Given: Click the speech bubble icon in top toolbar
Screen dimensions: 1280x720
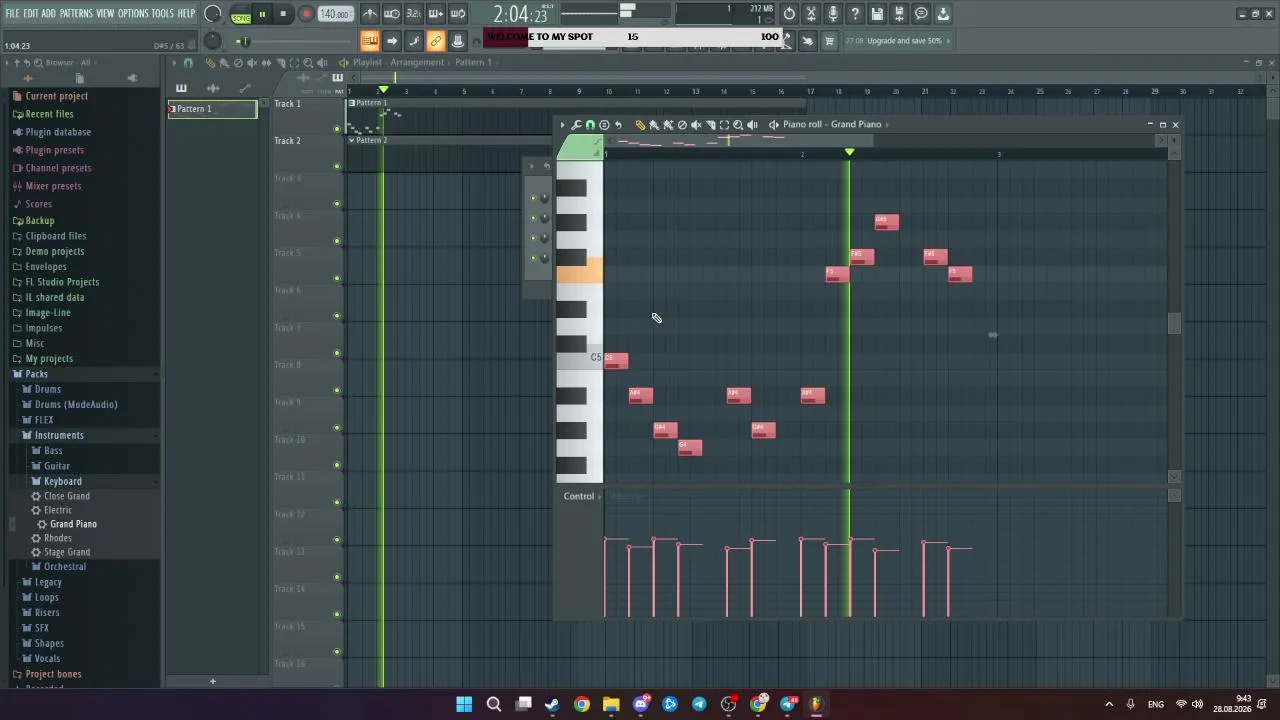Looking at the screenshot, I should coord(921,14).
